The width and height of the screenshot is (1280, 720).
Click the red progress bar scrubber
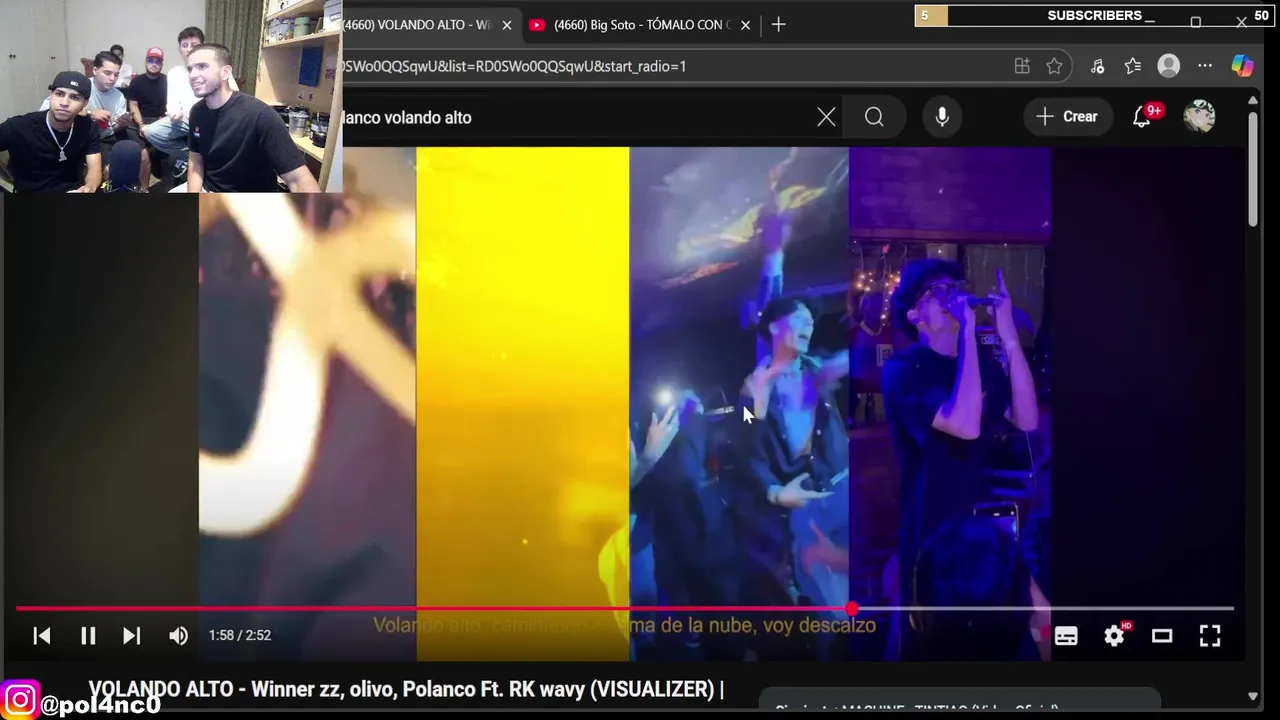click(851, 608)
